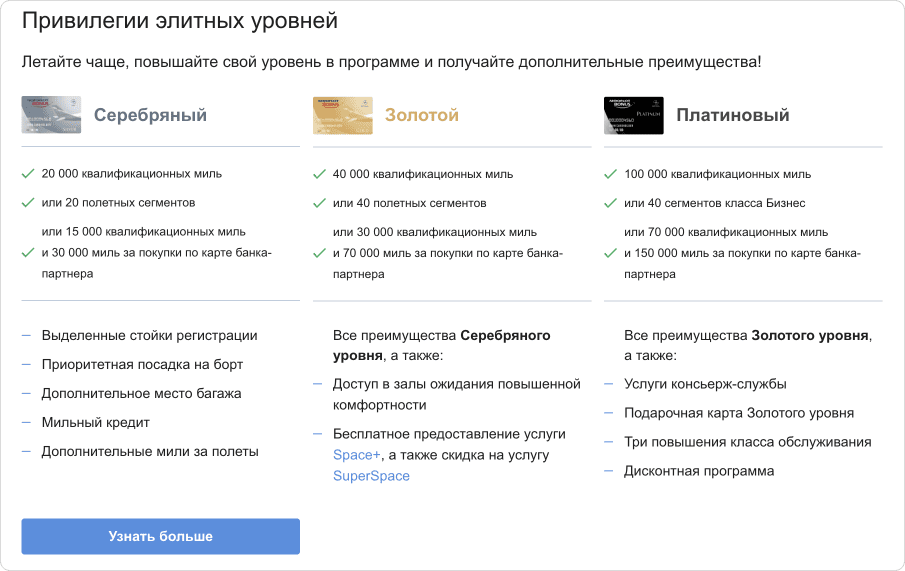This screenshot has height=571, width=905.
Task: Click the black Platinum card image
Action: [633, 115]
